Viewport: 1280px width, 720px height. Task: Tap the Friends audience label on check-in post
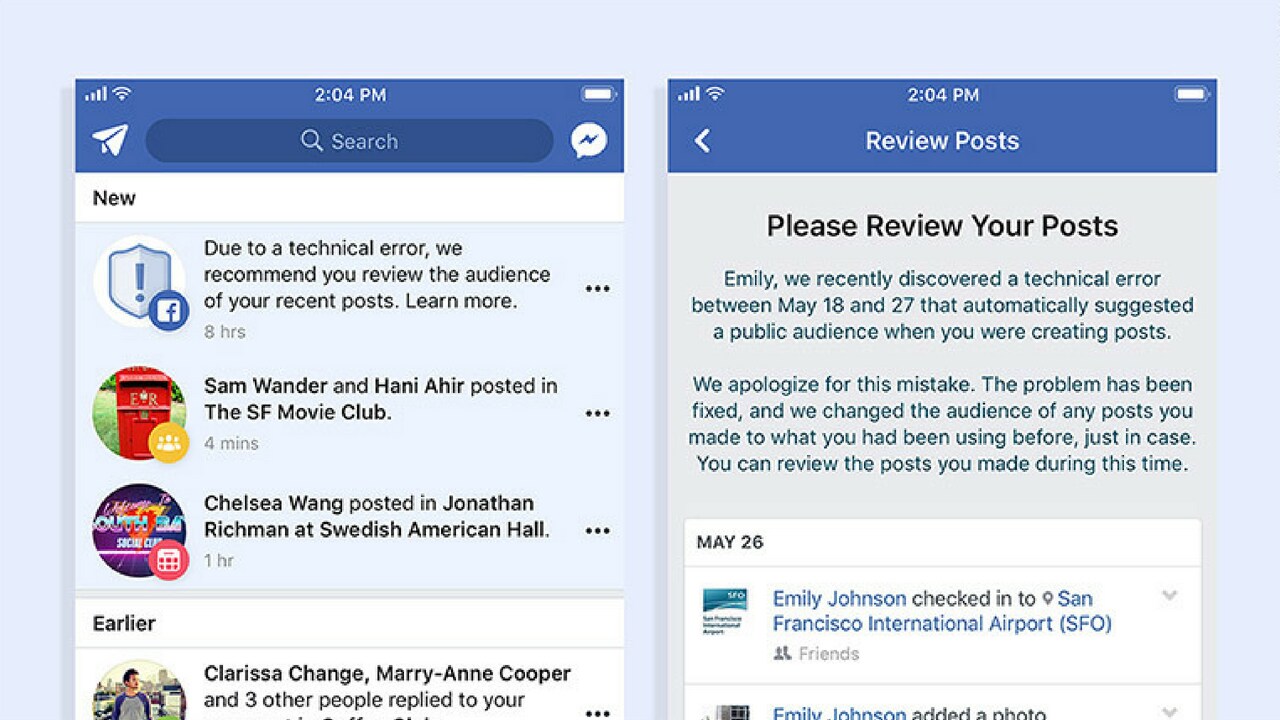pos(816,653)
